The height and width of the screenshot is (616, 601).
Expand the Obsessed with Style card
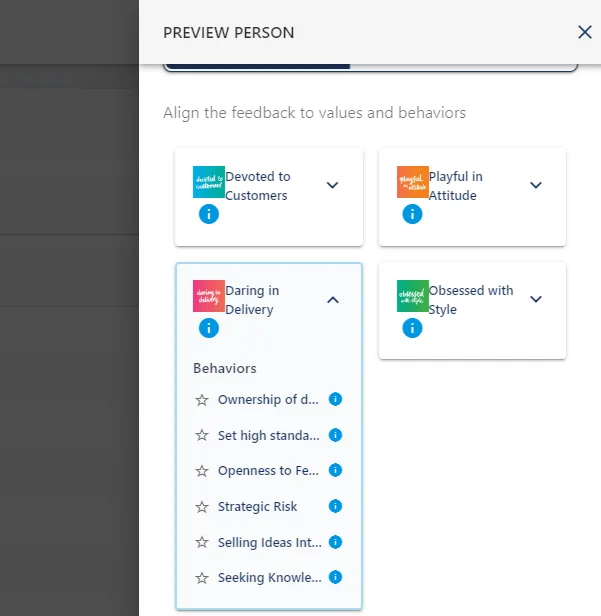pyautogui.click(x=536, y=299)
